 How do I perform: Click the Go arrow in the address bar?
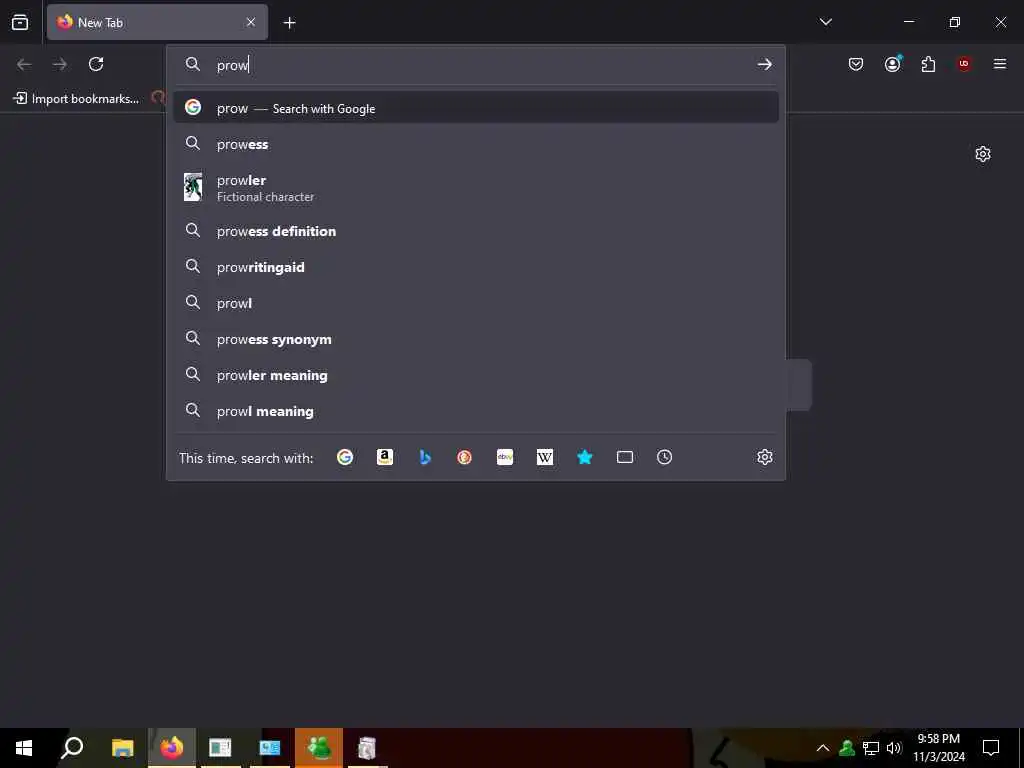click(764, 64)
